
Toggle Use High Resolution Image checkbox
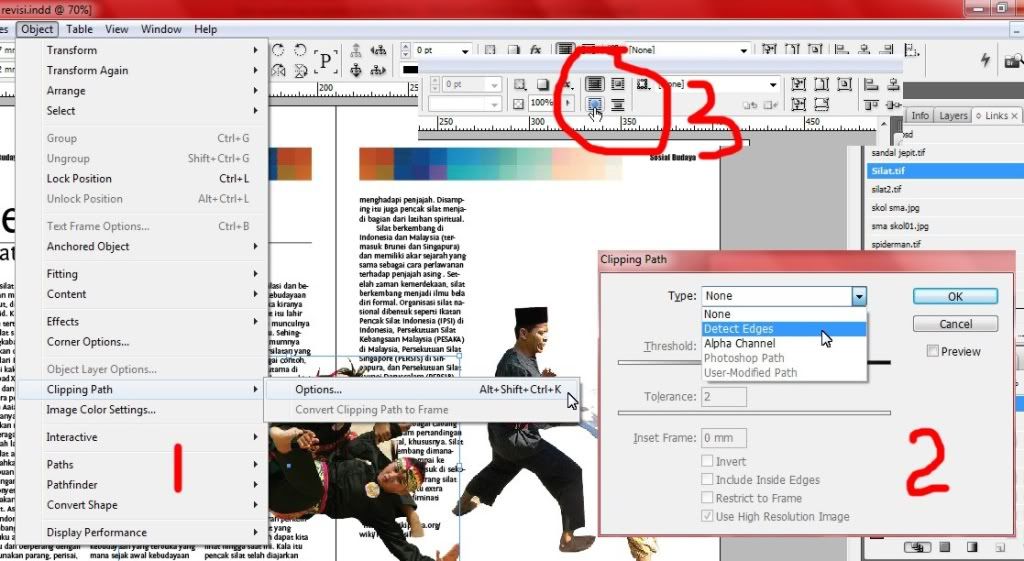tap(707, 516)
